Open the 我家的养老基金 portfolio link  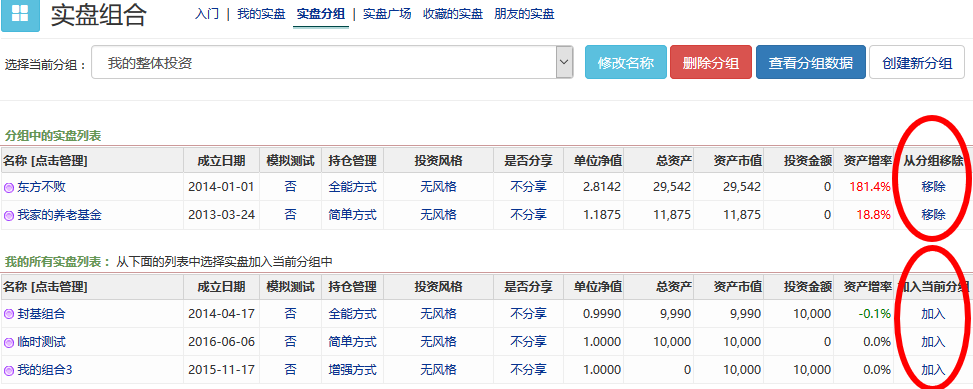pyautogui.click(x=59, y=215)
